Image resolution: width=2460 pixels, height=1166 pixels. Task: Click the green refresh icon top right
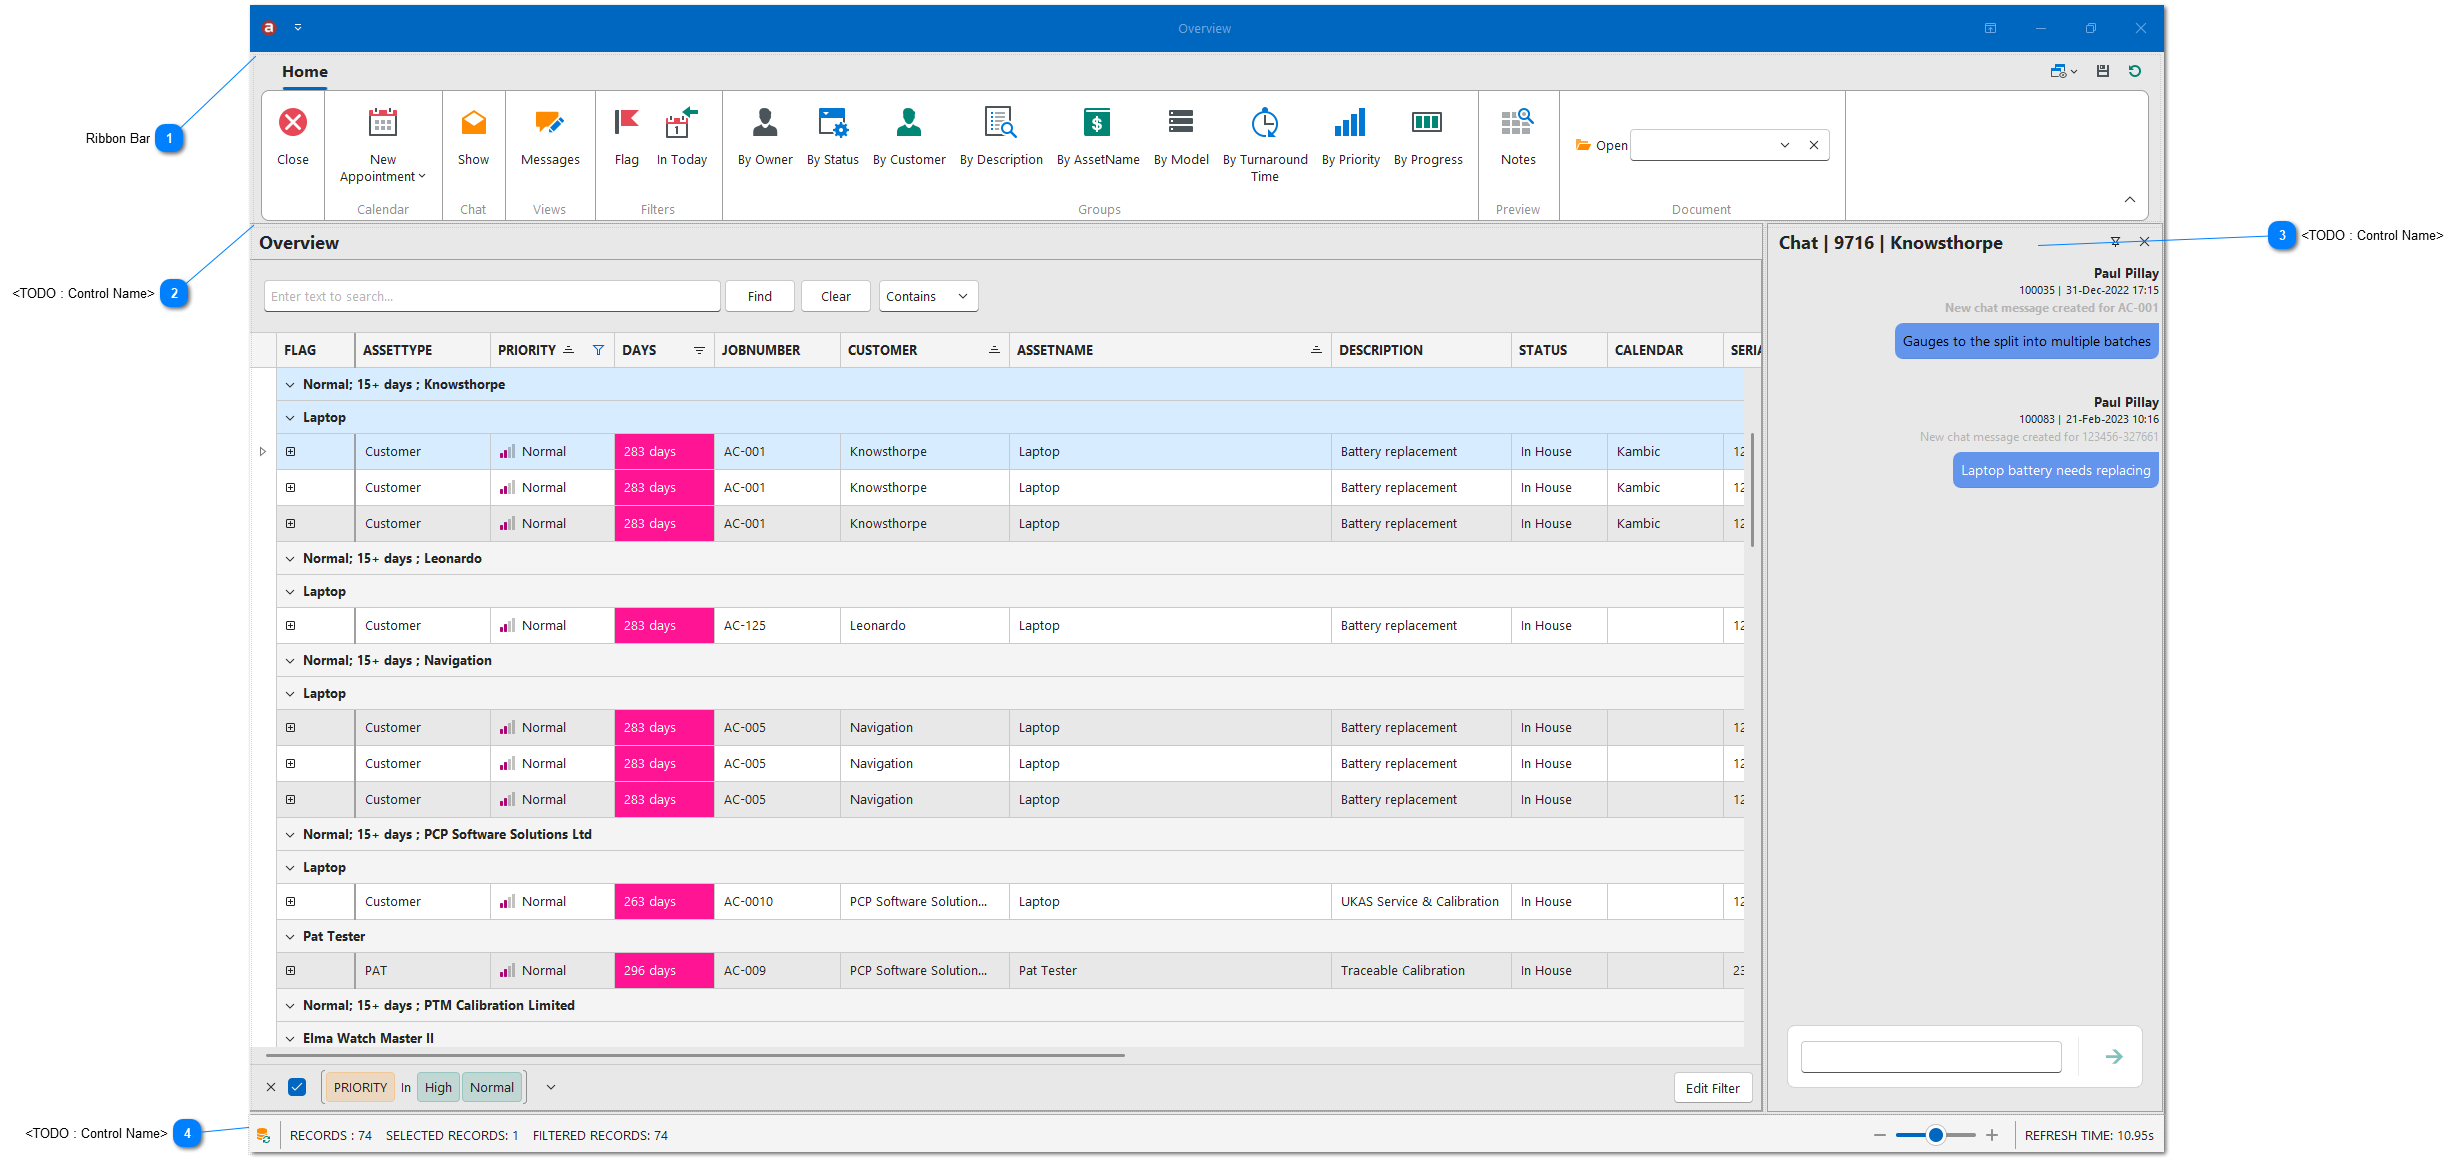(x=2135, y=71)
